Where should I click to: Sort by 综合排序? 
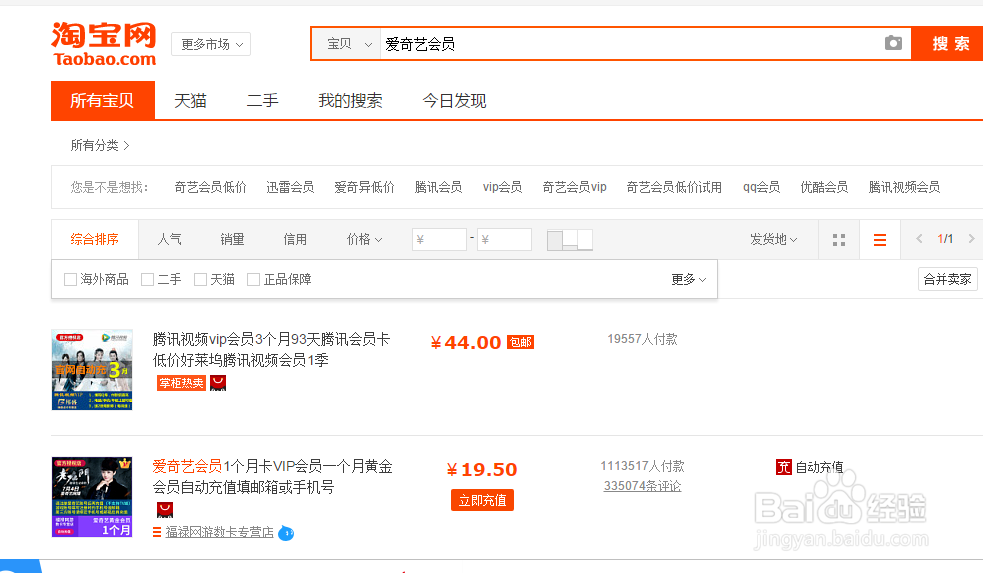tap(94, 239)
